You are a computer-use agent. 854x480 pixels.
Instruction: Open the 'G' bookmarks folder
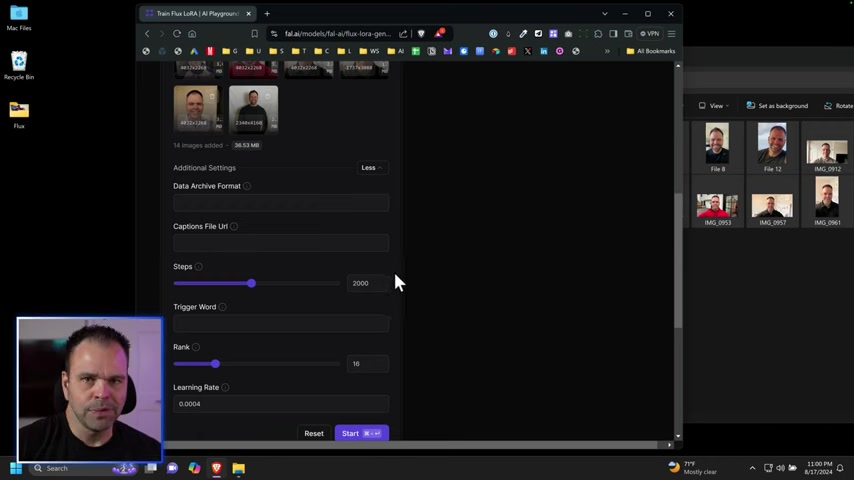coord(230,51)
